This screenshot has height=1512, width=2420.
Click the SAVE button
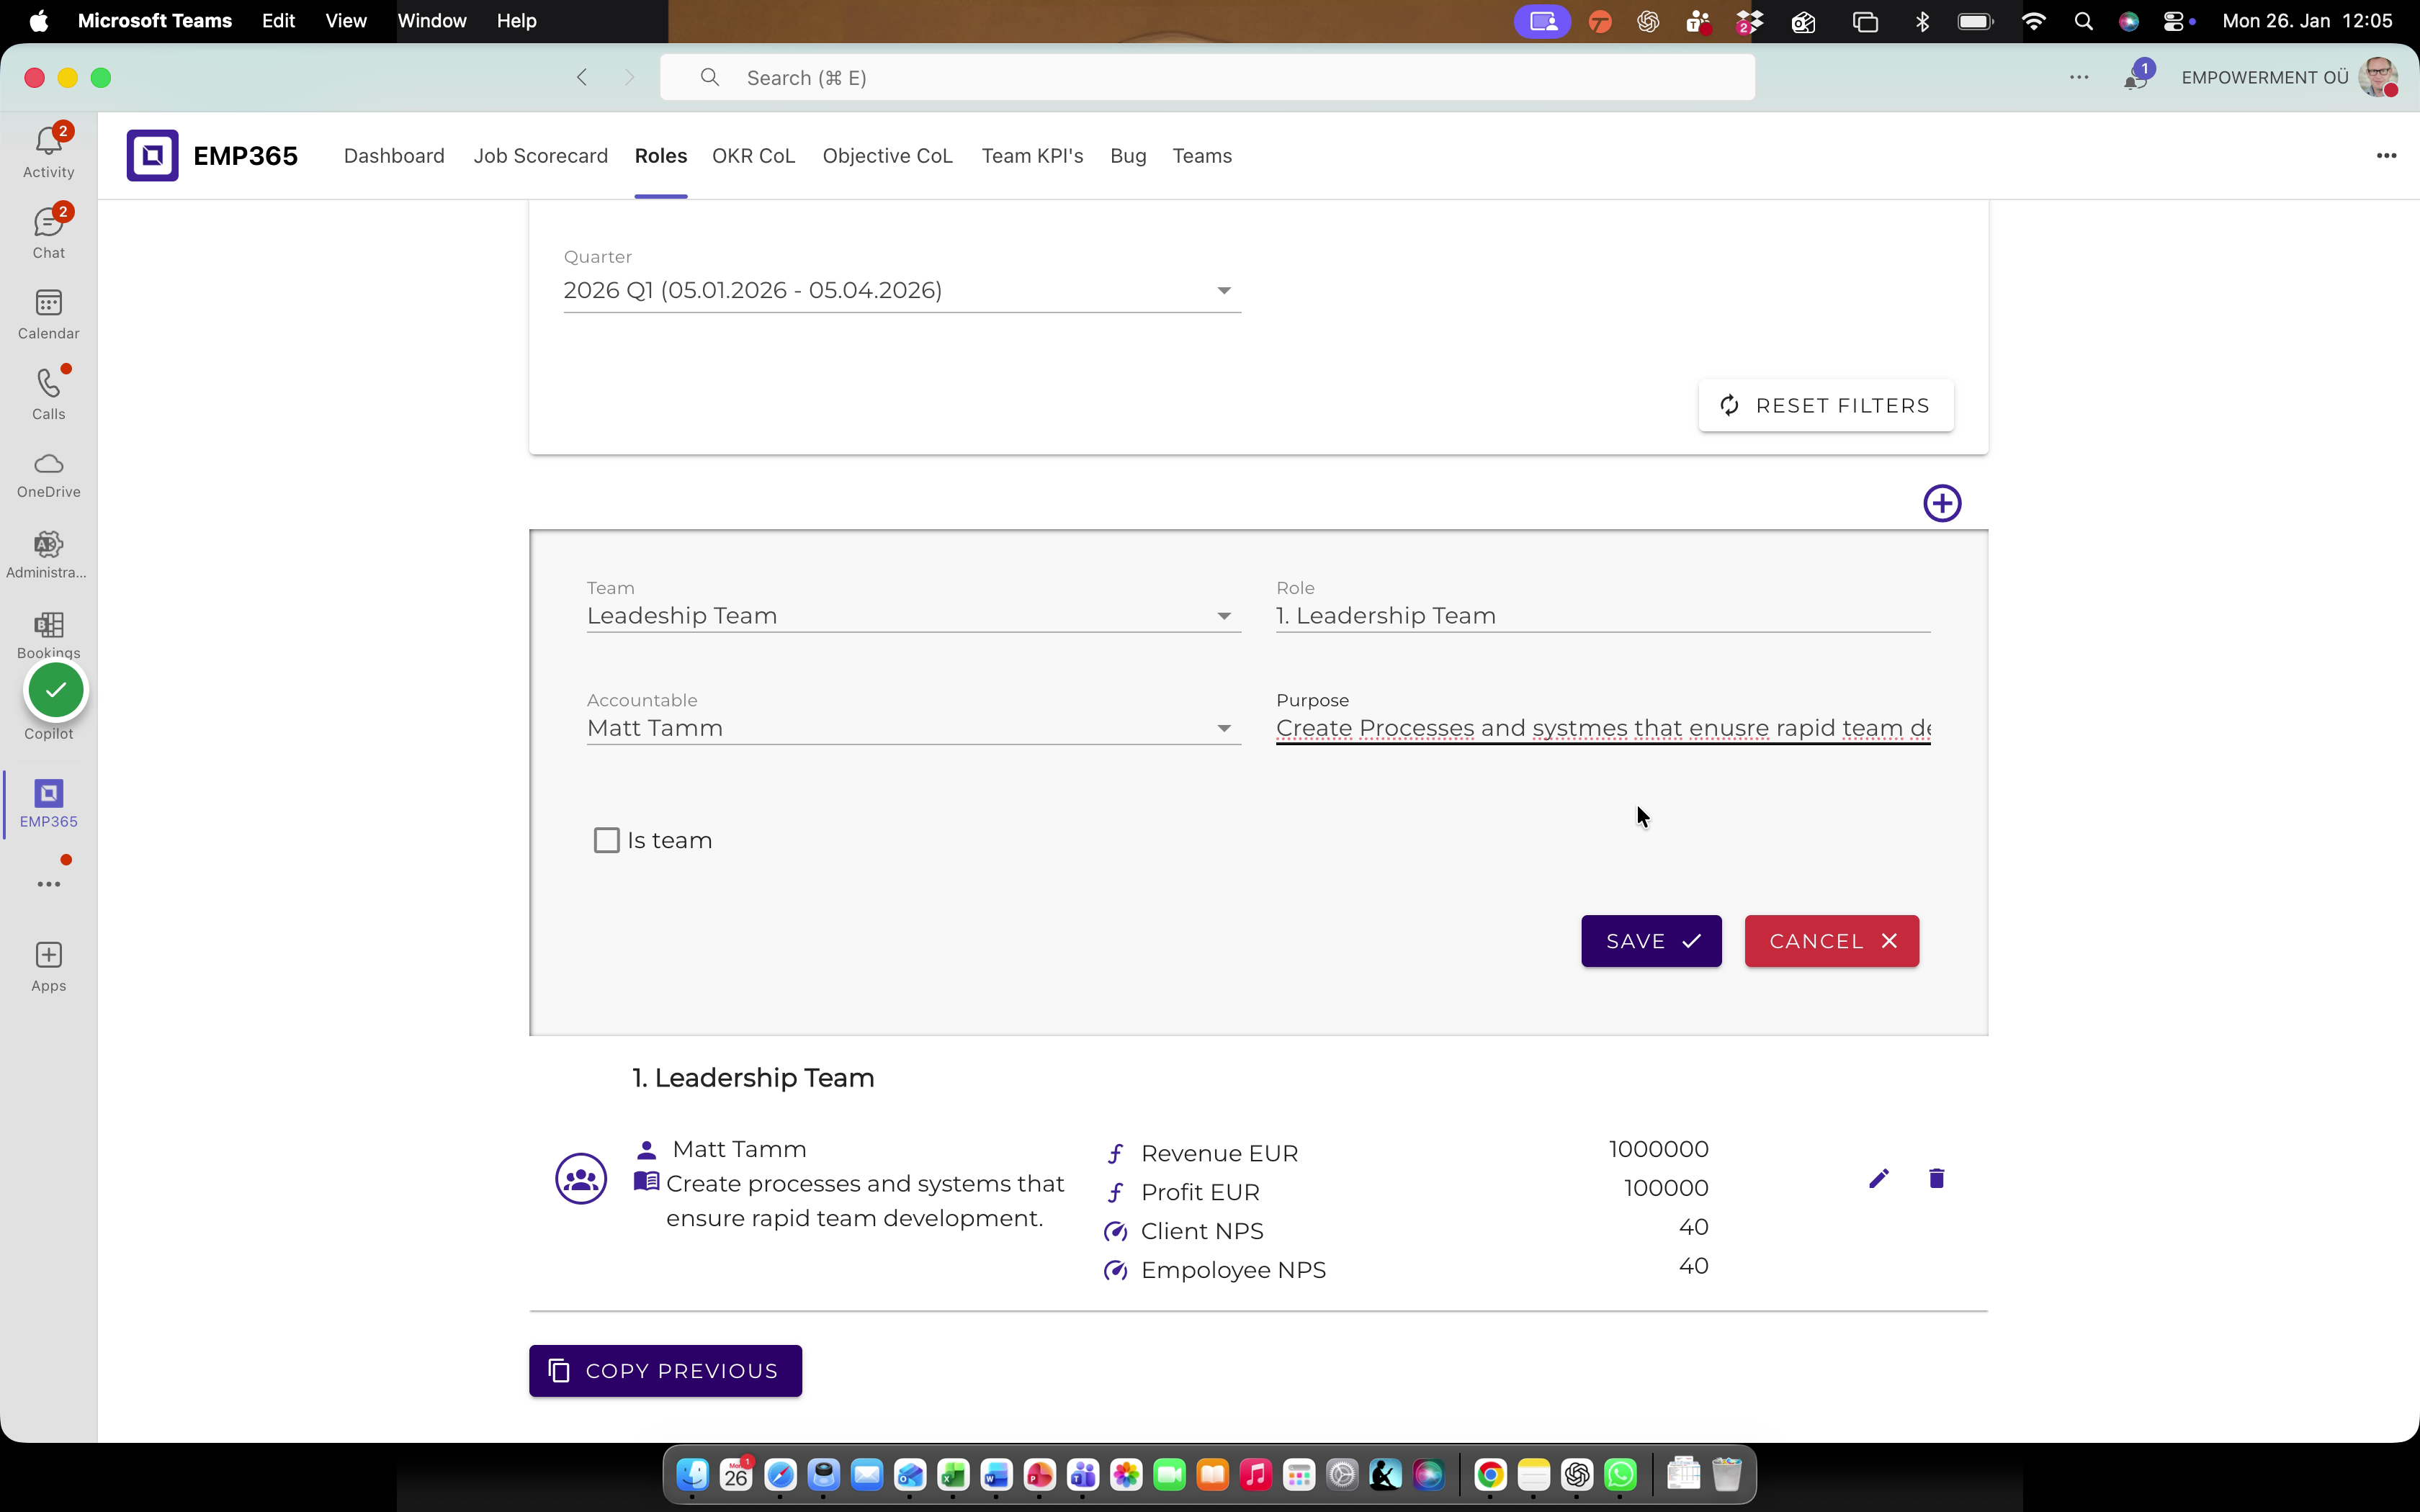click(1651, 941)
